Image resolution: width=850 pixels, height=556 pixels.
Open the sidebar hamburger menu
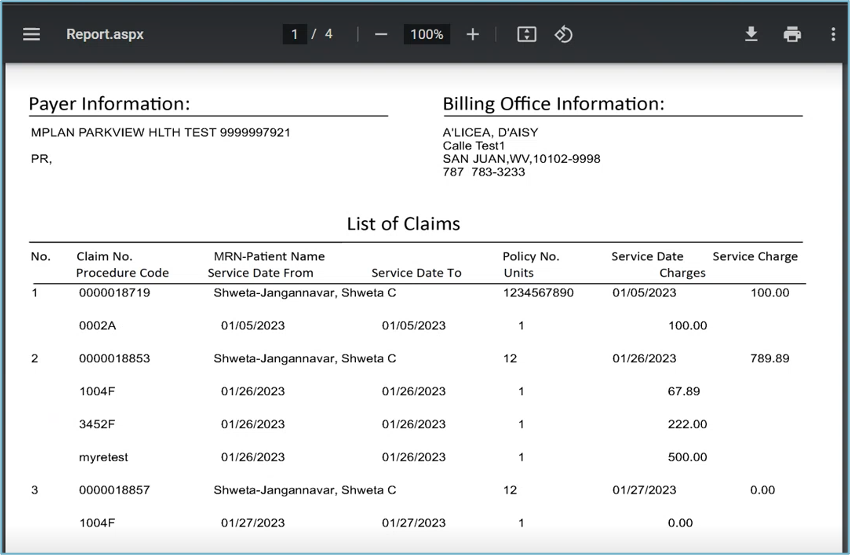32,34
